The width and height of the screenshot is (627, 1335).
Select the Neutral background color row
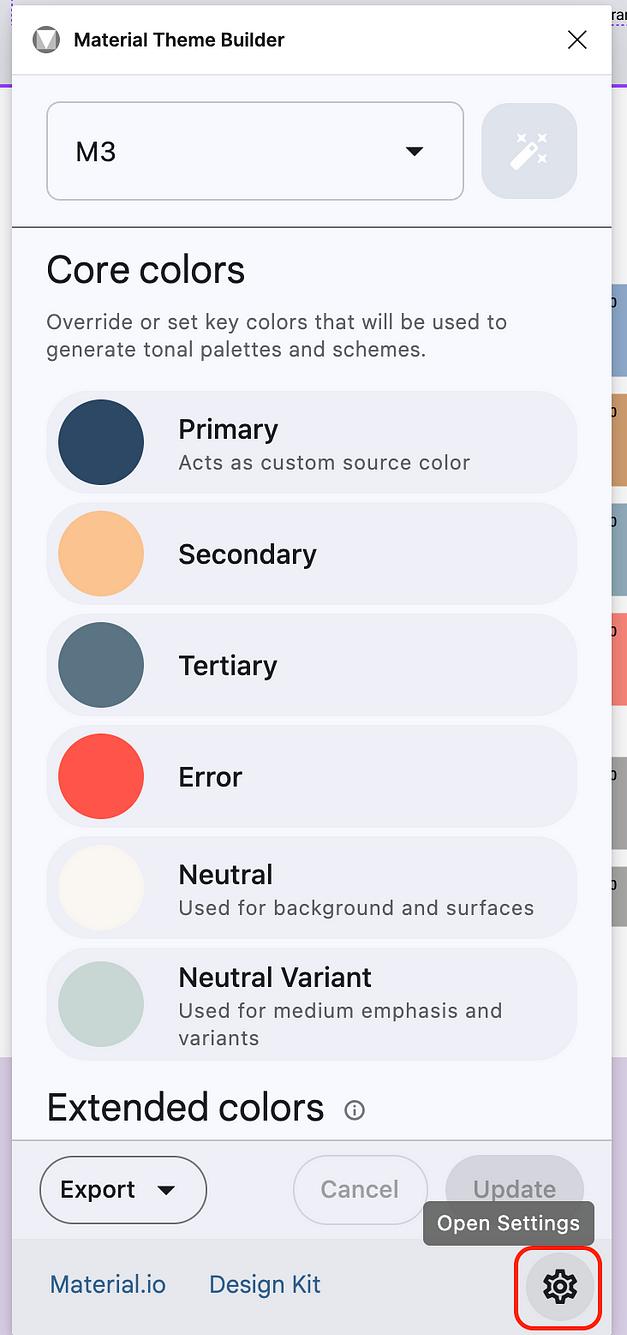pyautogui.click(x=312, y=888)
